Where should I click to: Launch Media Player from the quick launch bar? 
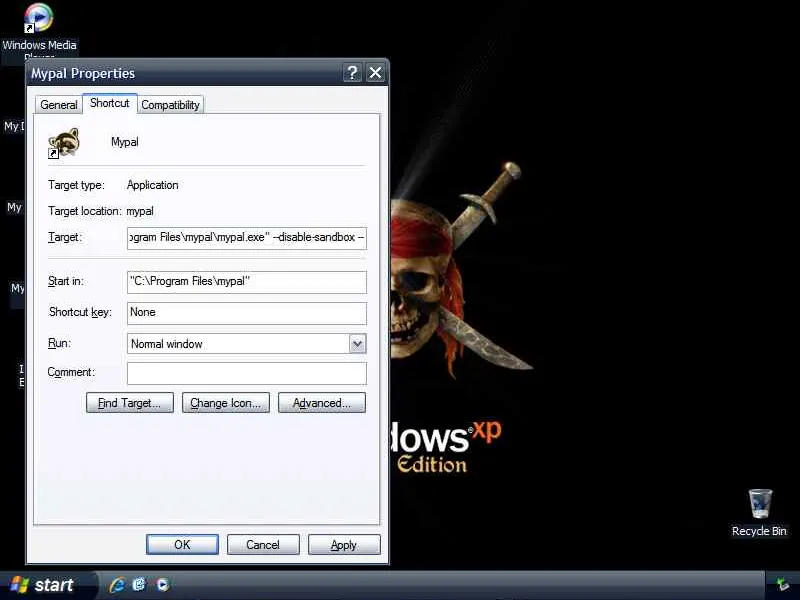163,585
